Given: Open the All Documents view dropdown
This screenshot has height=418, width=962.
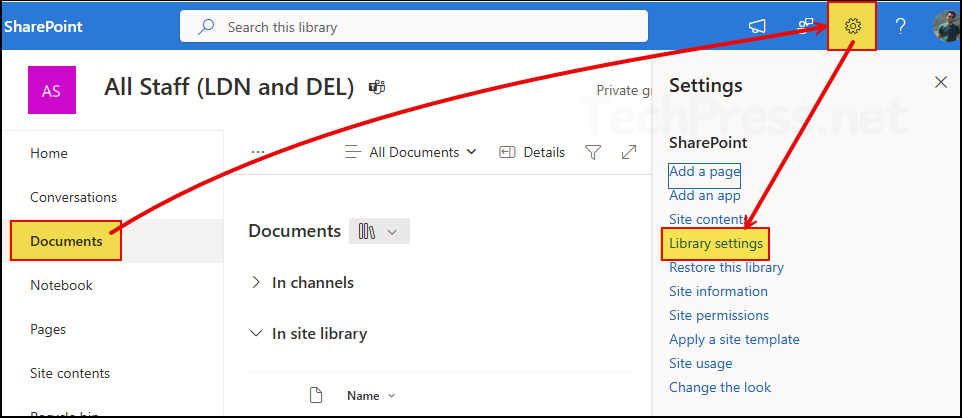Looking at the screenshot, I should coord(410,152).
